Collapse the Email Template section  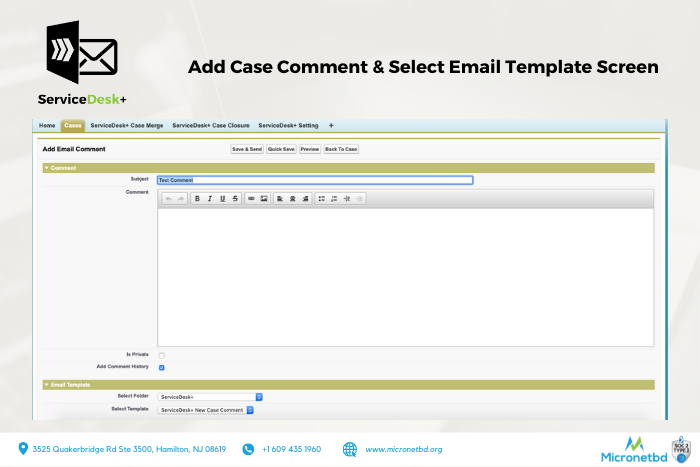[x=46, y=384]
